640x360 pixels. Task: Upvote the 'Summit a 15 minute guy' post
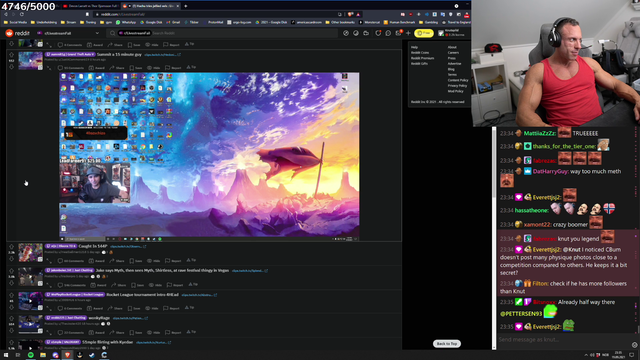(11, 54)
